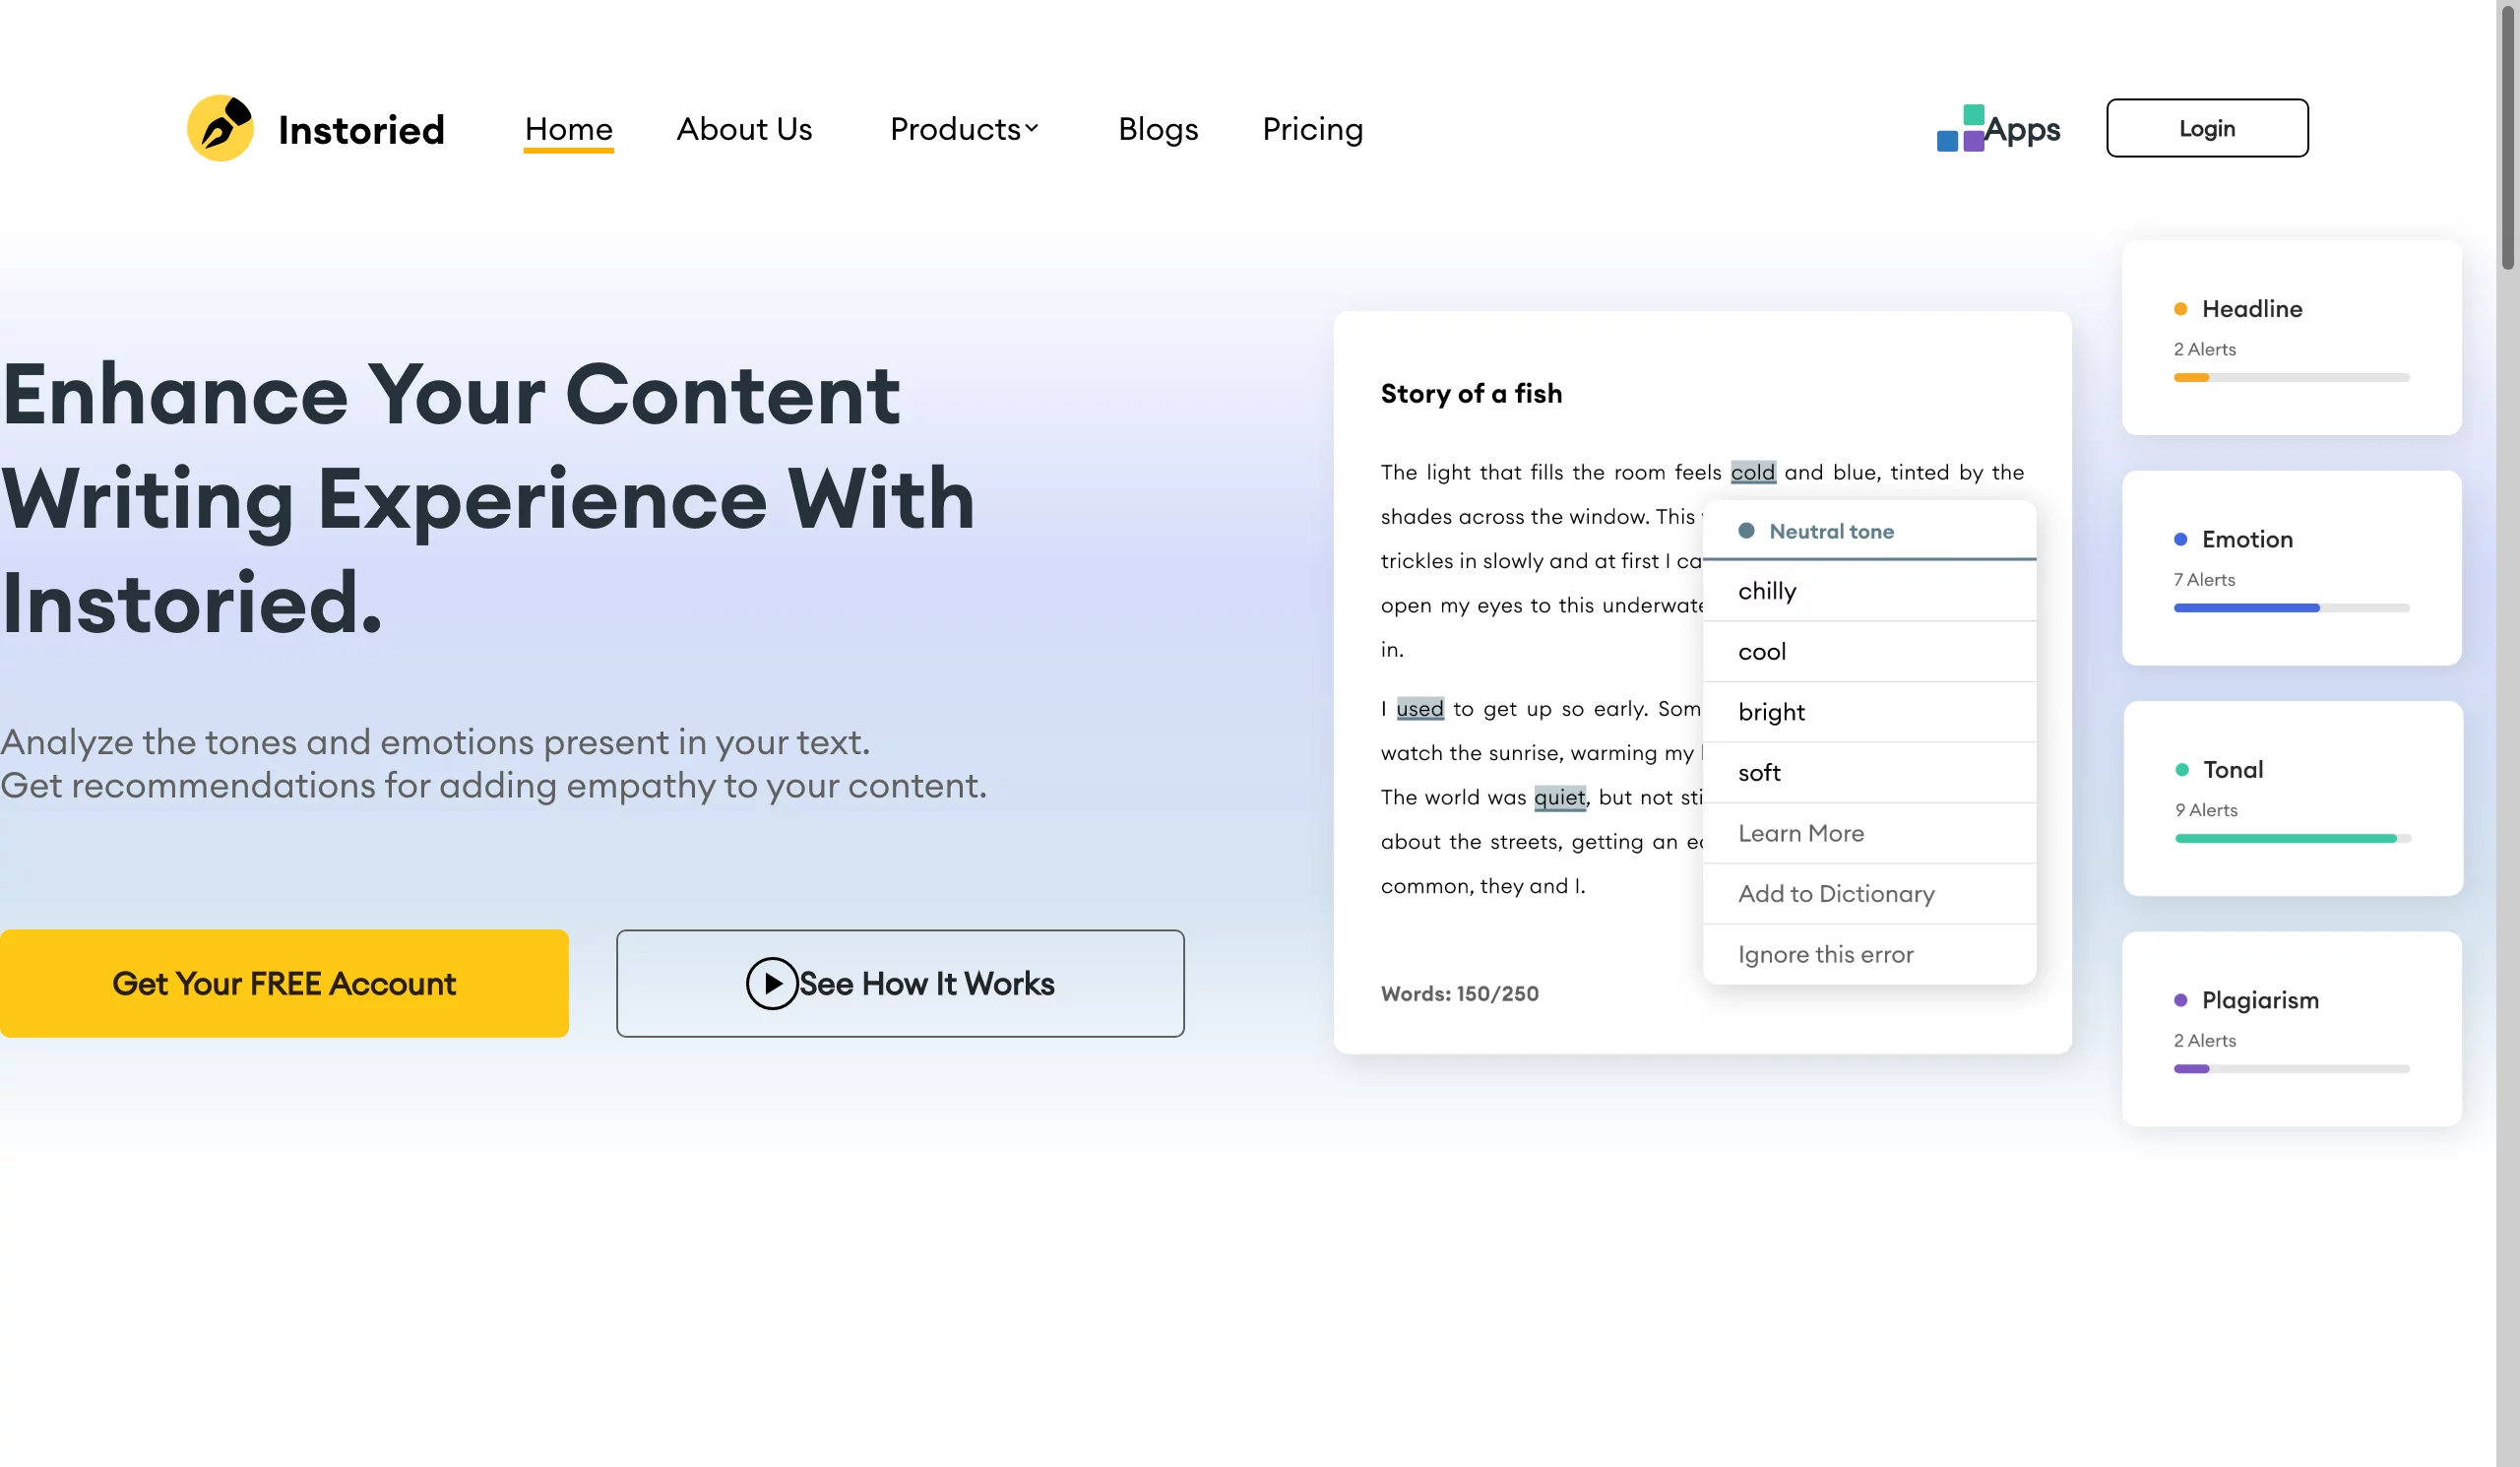Expand the Products dropdown menu
The height and width of the screenshot is (1467, 2520).
point(965,127)
